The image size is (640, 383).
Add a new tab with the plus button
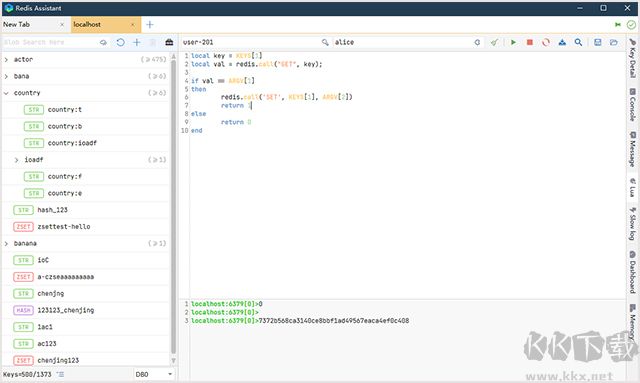point(150,24)
